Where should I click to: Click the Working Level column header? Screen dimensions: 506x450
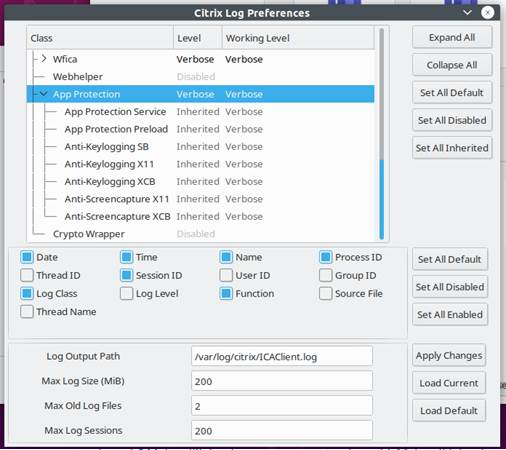coord(298,38)
